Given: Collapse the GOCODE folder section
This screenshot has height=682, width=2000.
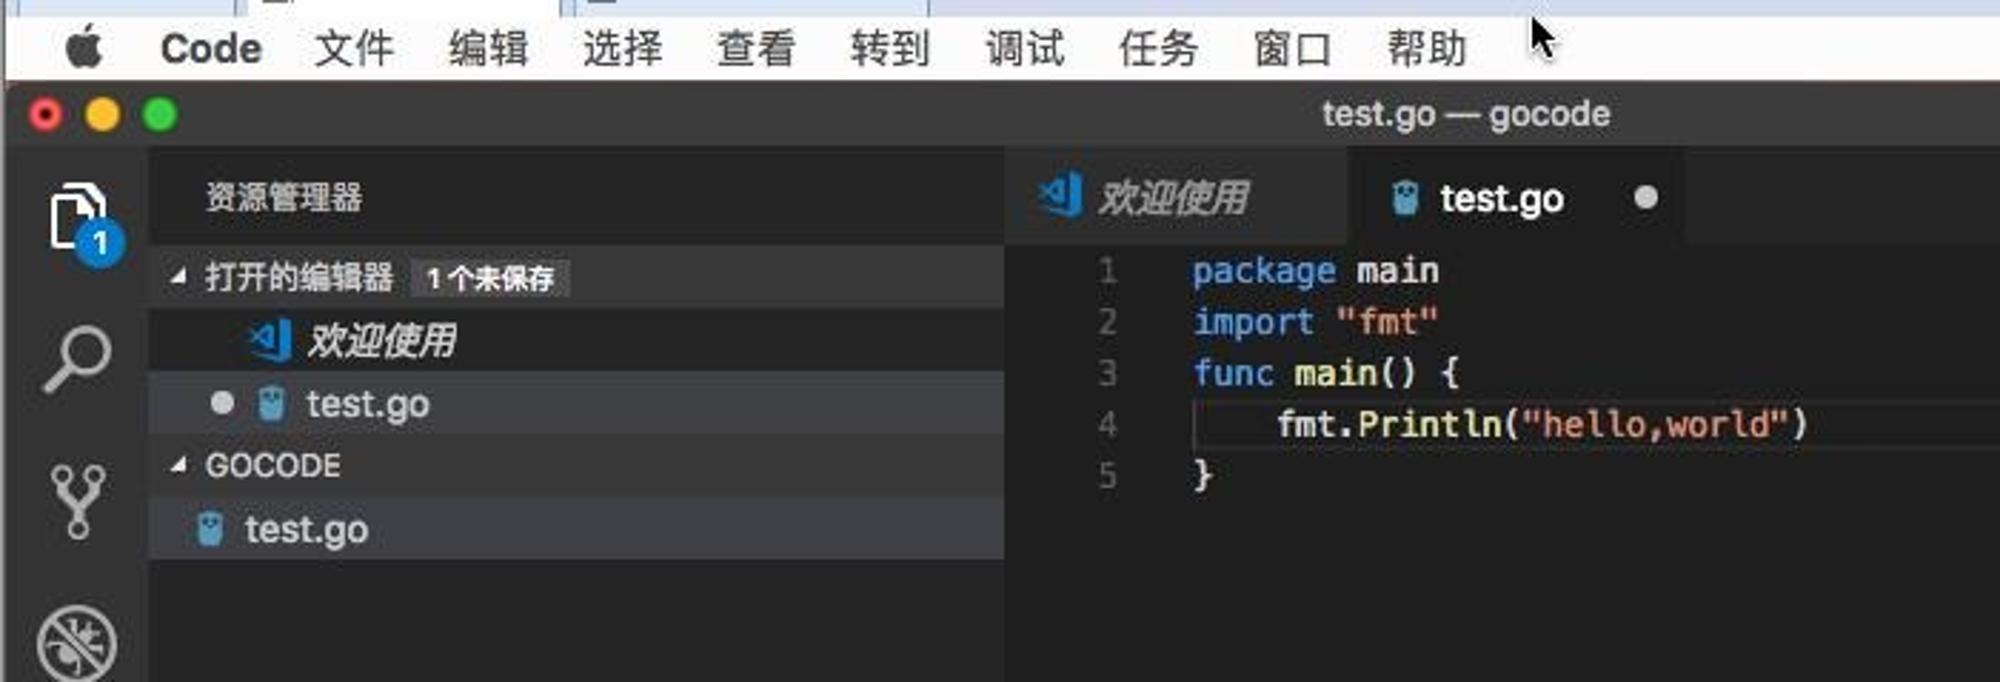Looking at the screenshot, I should click(x=178, y=465).
